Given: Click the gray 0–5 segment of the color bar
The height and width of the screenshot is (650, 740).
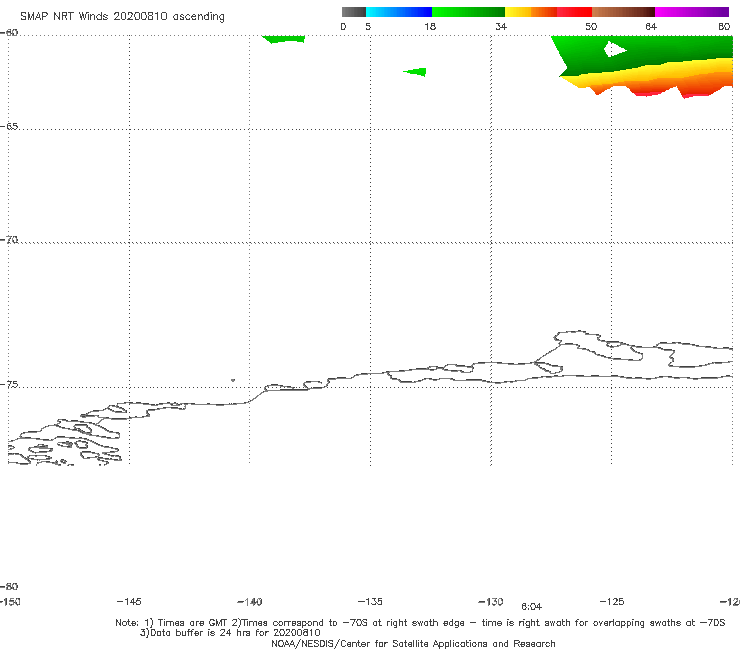Looking at the screenshot, I should tap(353, 12).
